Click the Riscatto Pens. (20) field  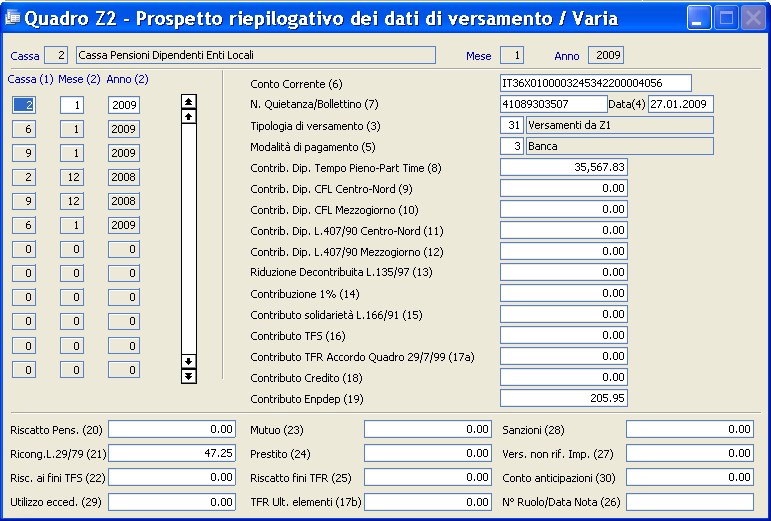(172, 429)
